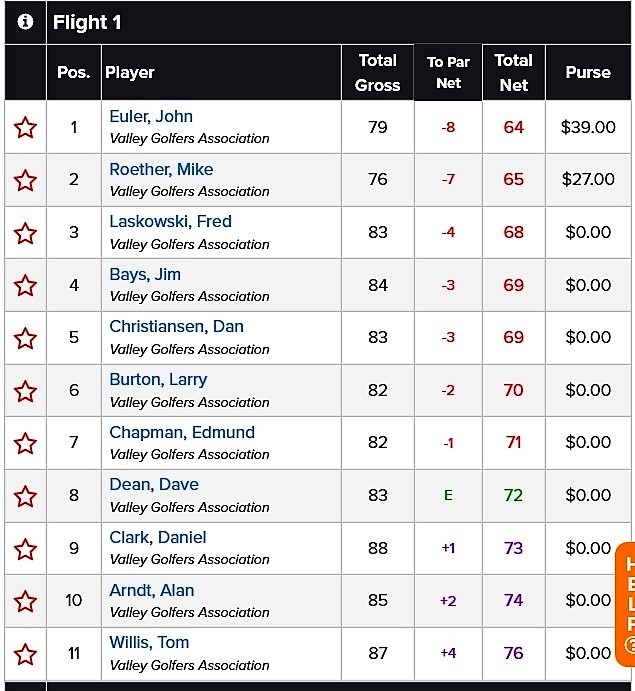Star Dave Dean's entry
635x691 pixels.
click(25, 496)
